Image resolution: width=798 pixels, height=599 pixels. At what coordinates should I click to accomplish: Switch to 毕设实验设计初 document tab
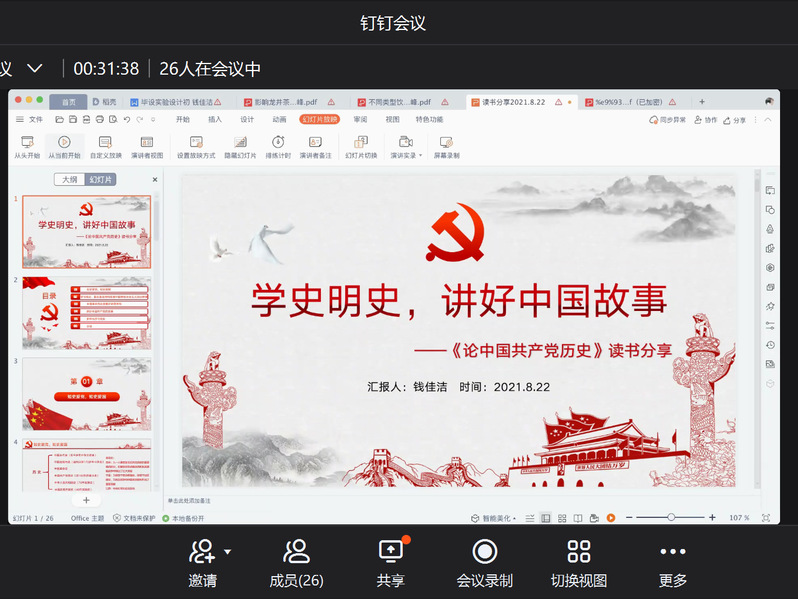176,102
